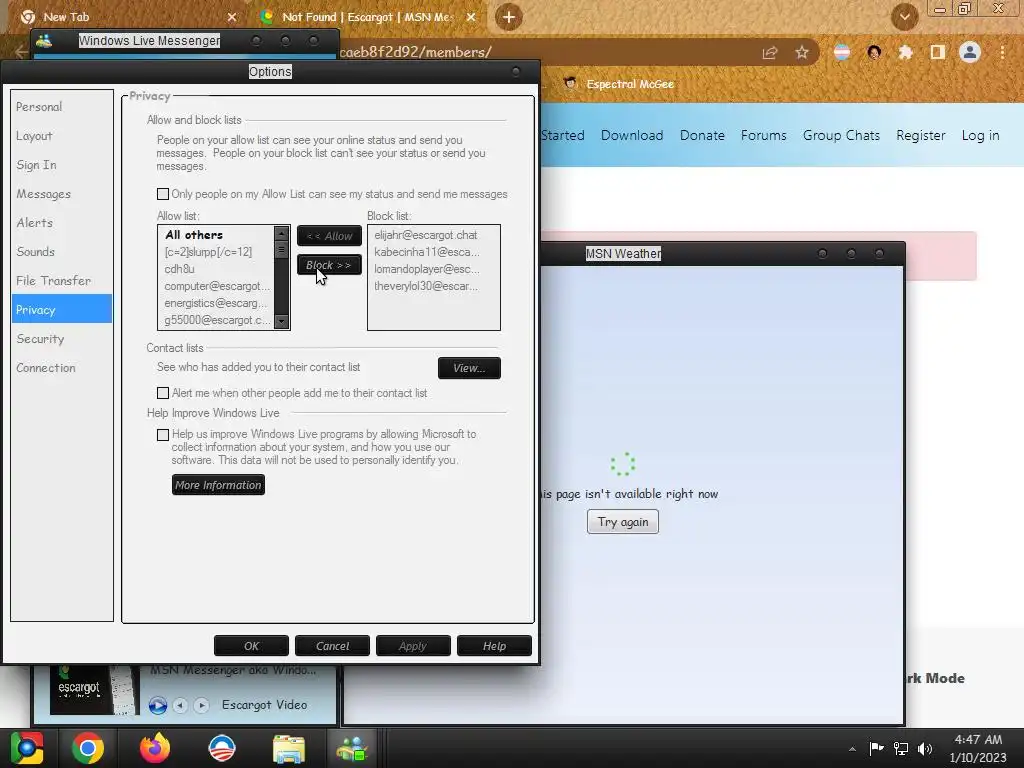The image size is (1024, 768).
Task: Open the network icon in system tray
Action: (x=901, y=748)
